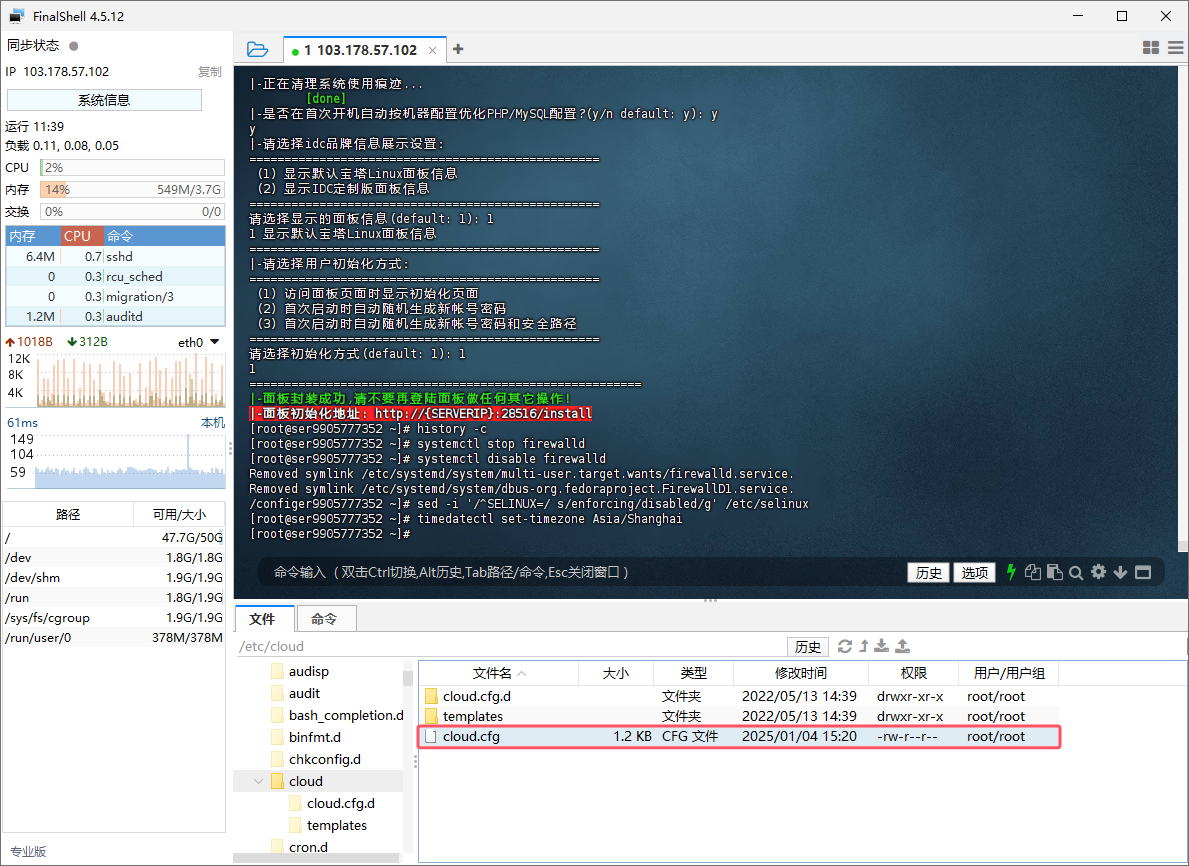Click 复制 to copy the IP address
Image resolution: width=1189 pixels, height=866 pixels.
pos(209,72)
